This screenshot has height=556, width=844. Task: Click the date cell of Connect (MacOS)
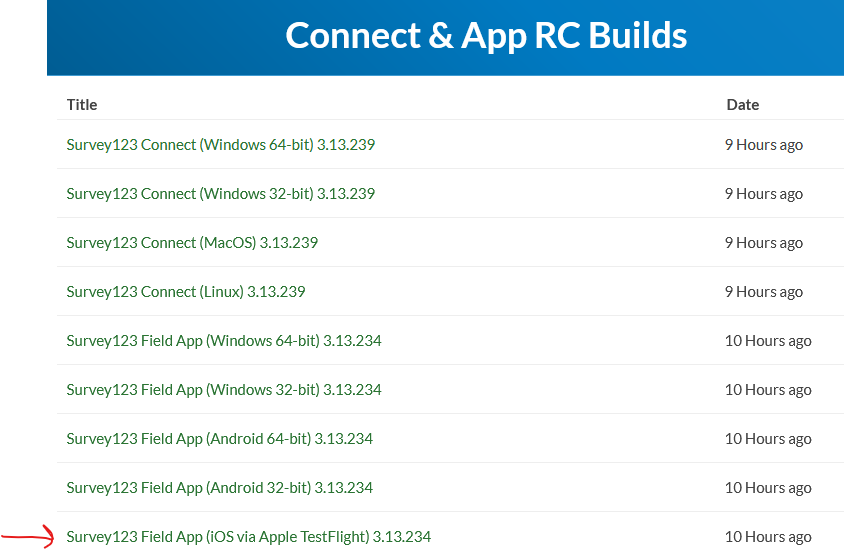(764, 243)
